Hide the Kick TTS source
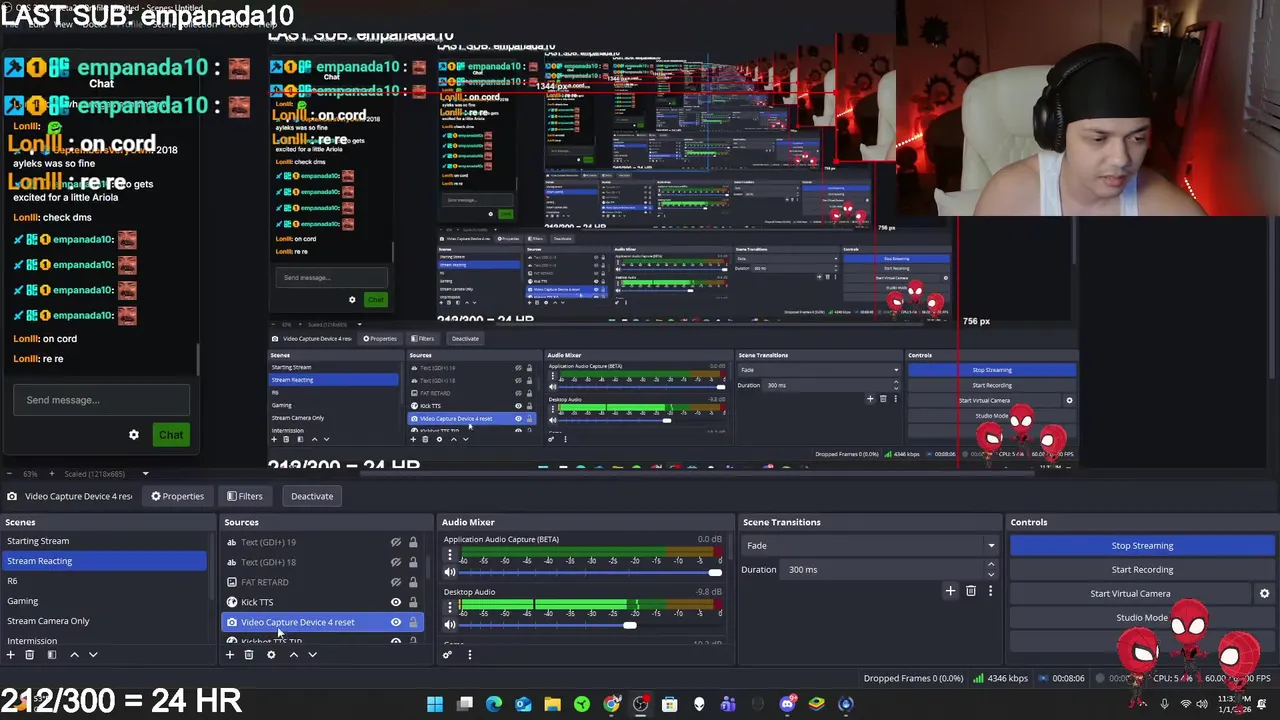The width and height of the screenshot is (1280, 720). click(396, 602)
